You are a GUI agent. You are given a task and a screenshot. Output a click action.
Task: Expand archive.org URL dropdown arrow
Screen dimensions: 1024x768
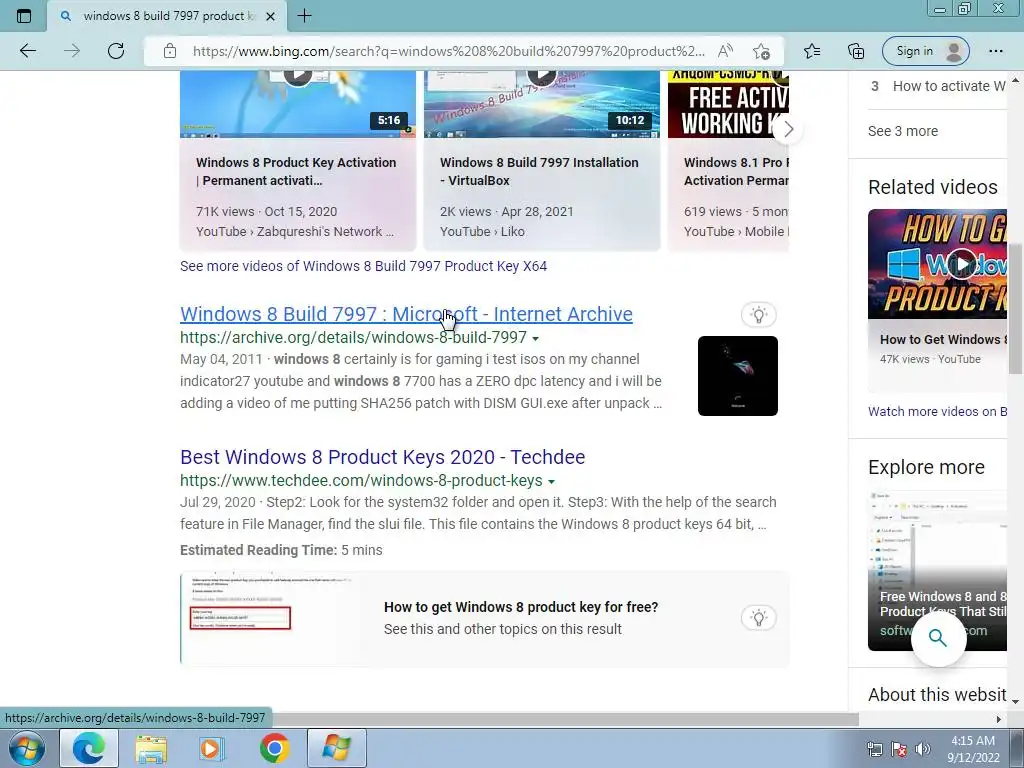tap(536, 338)
